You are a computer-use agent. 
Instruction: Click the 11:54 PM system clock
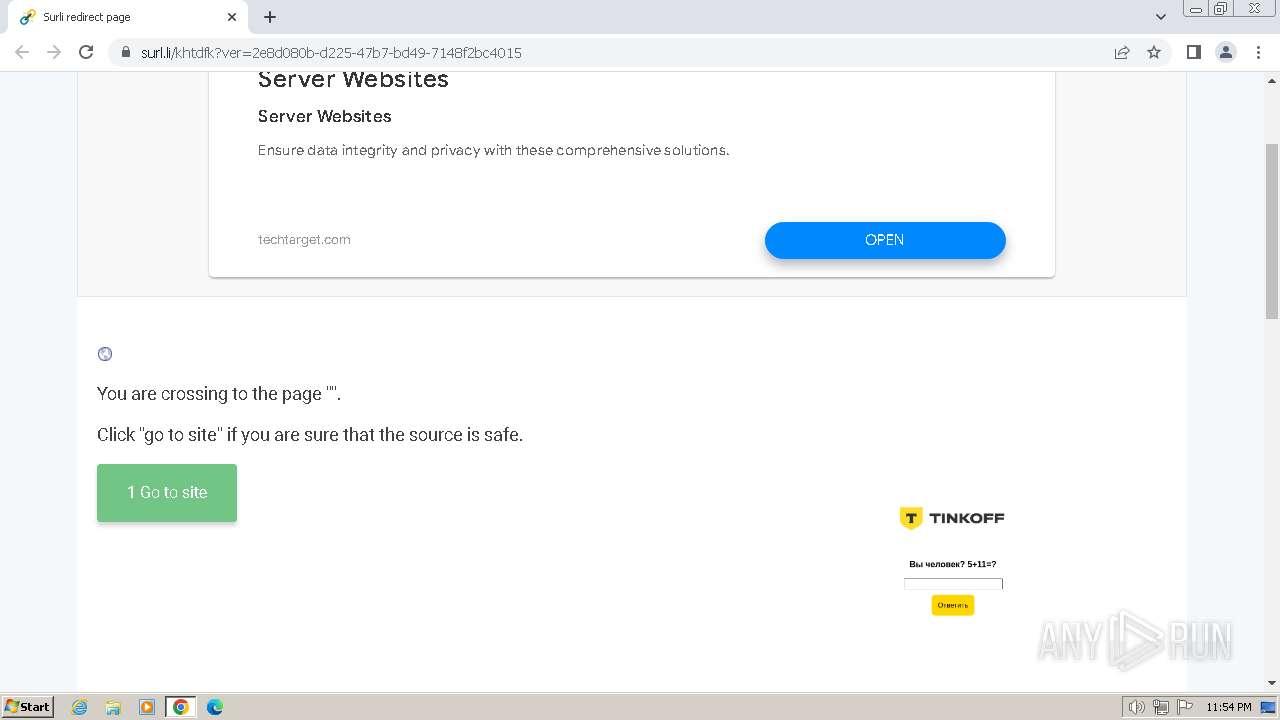click(1229, 707)
